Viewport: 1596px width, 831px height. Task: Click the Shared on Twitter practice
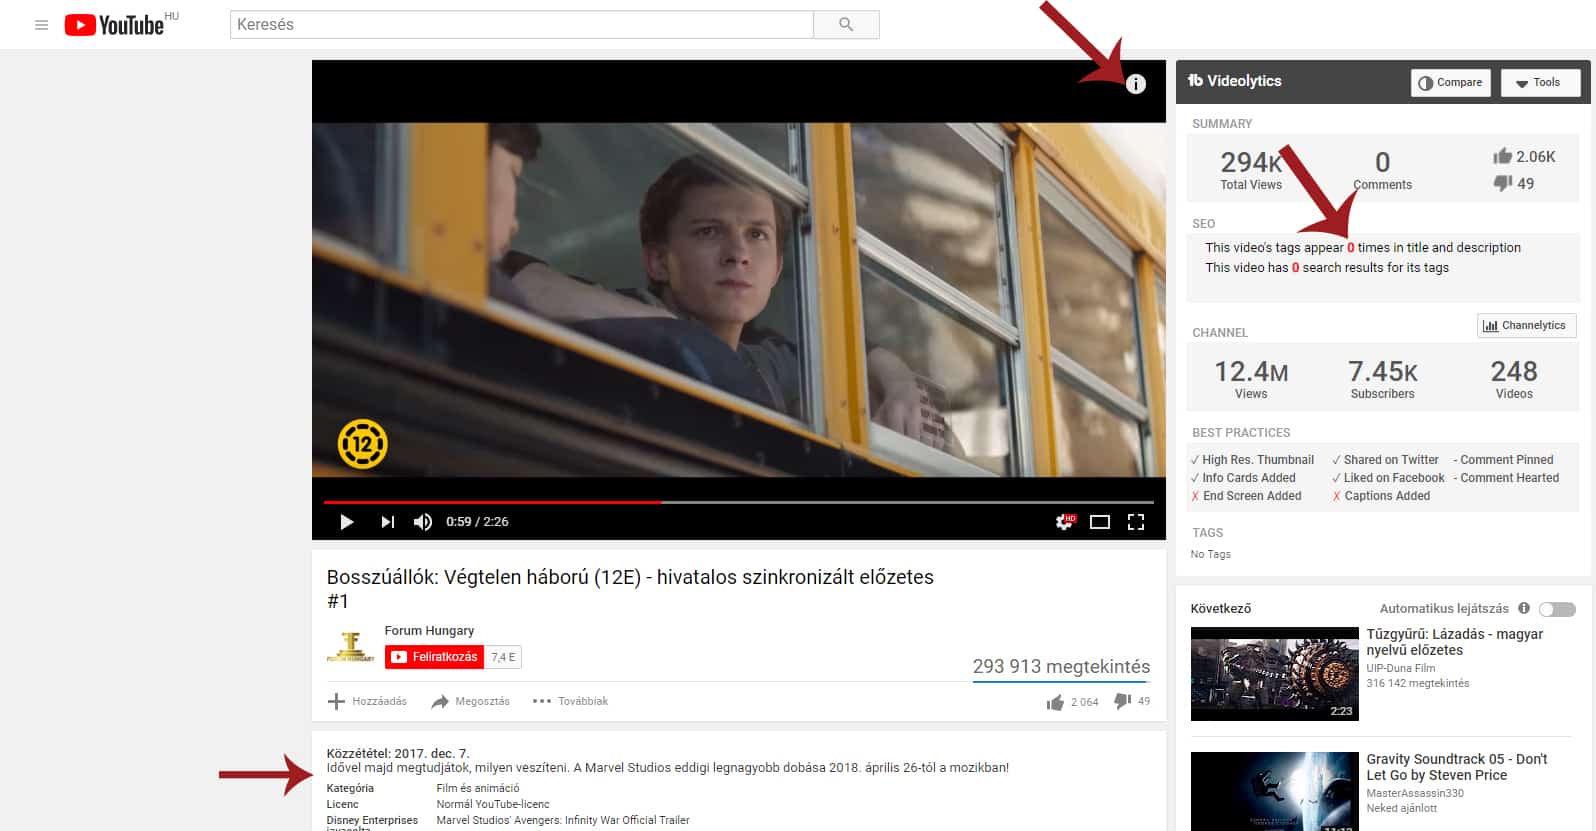(x=1385, y=460)
